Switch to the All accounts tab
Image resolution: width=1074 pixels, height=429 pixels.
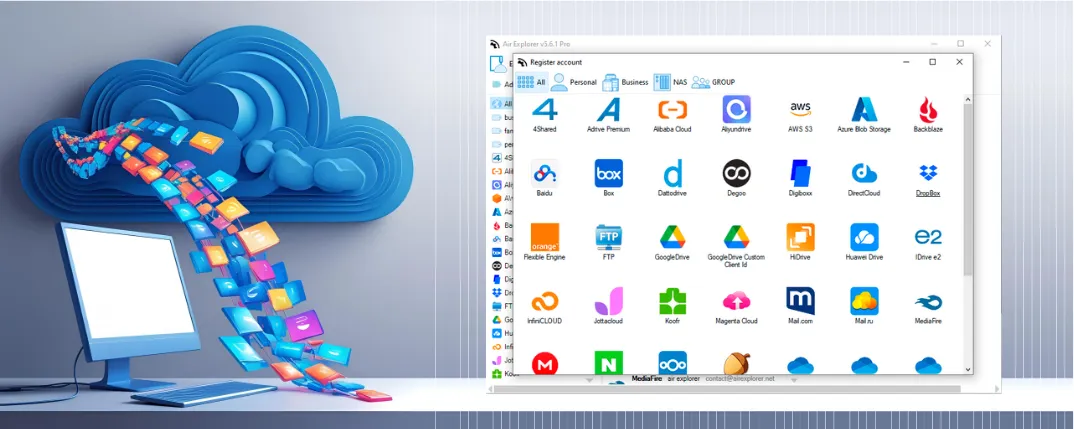pyautogui.click(x=531, y=82)
